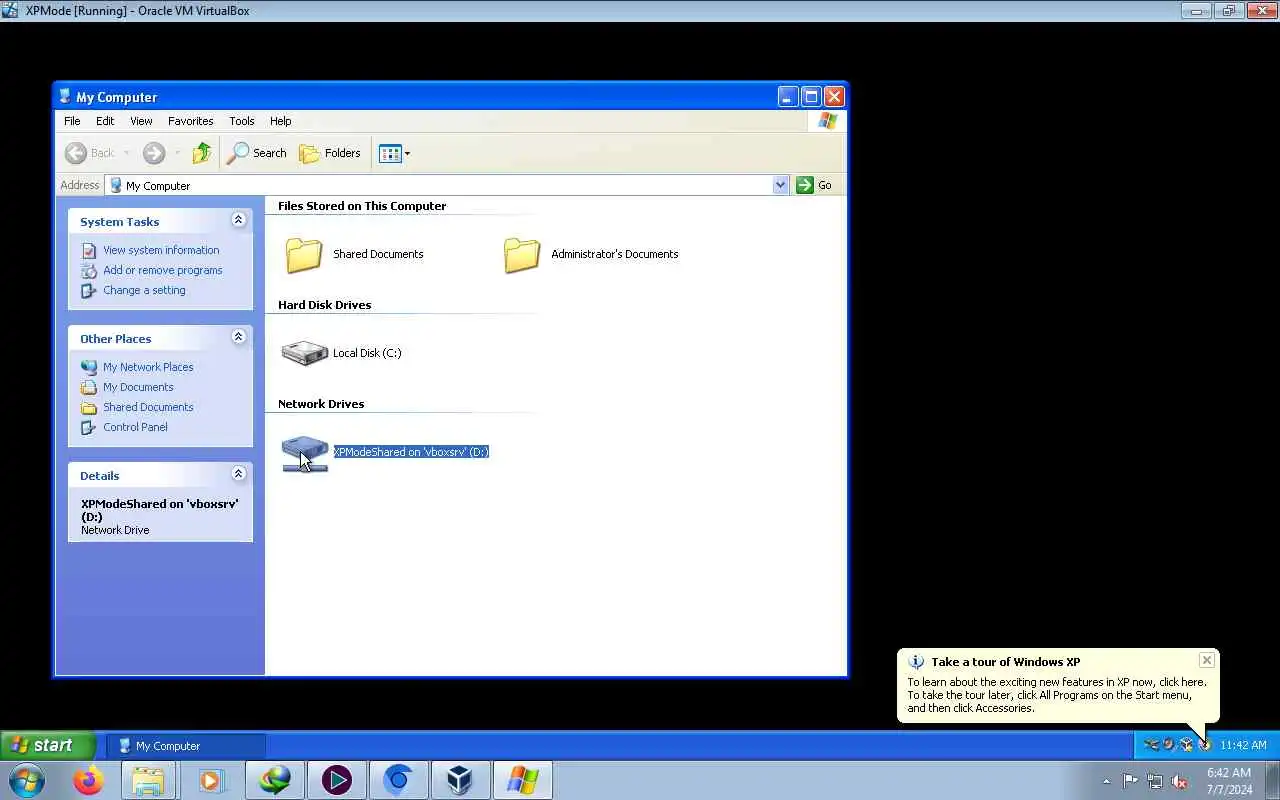Image resolution: width=1280 pixels, height=800 pixels.
Task: Collapse the Other Places panel
Action: (x=238, y=337)
